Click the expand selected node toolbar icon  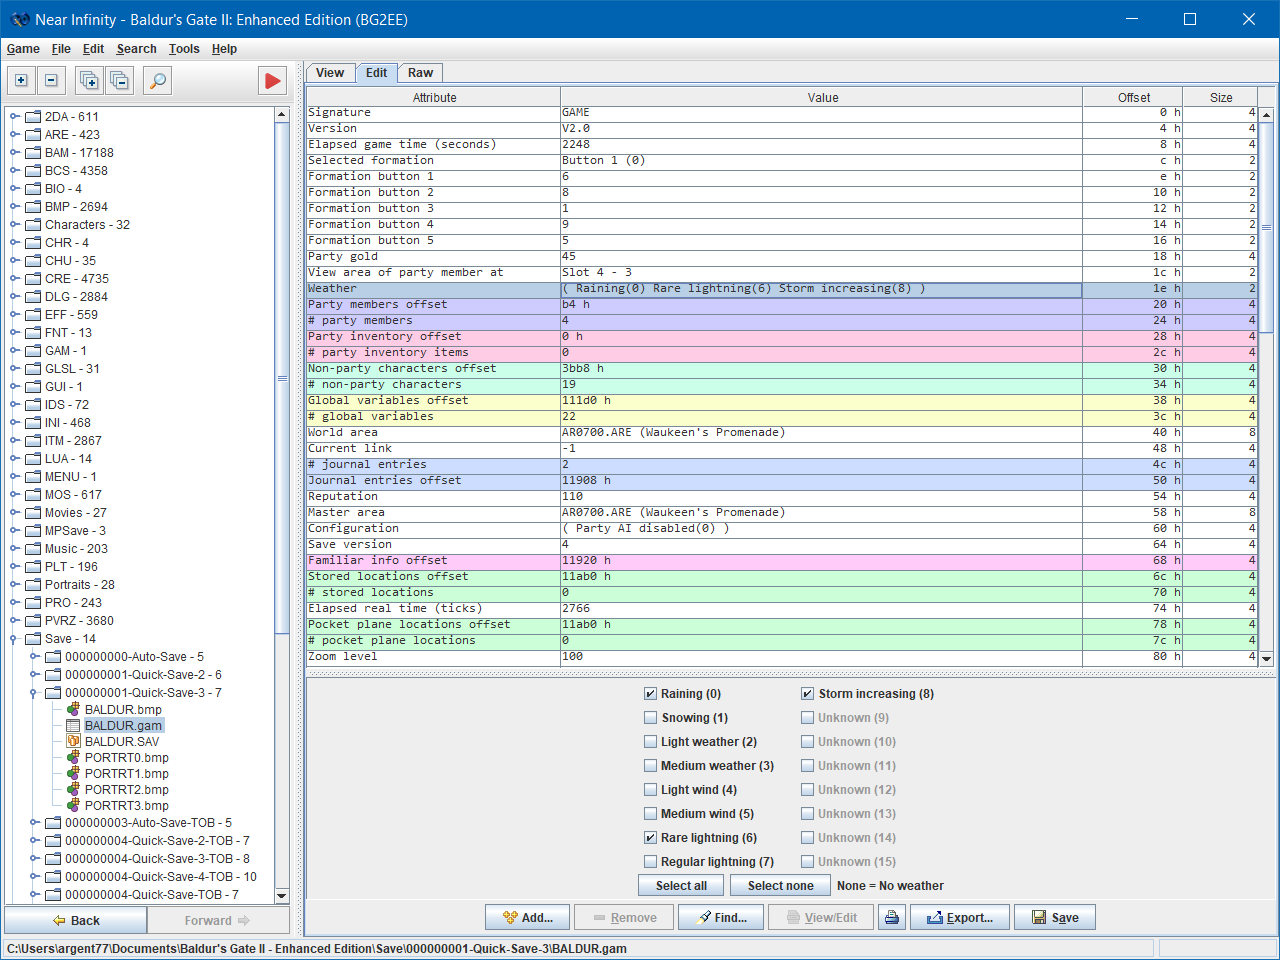(21, 81)
